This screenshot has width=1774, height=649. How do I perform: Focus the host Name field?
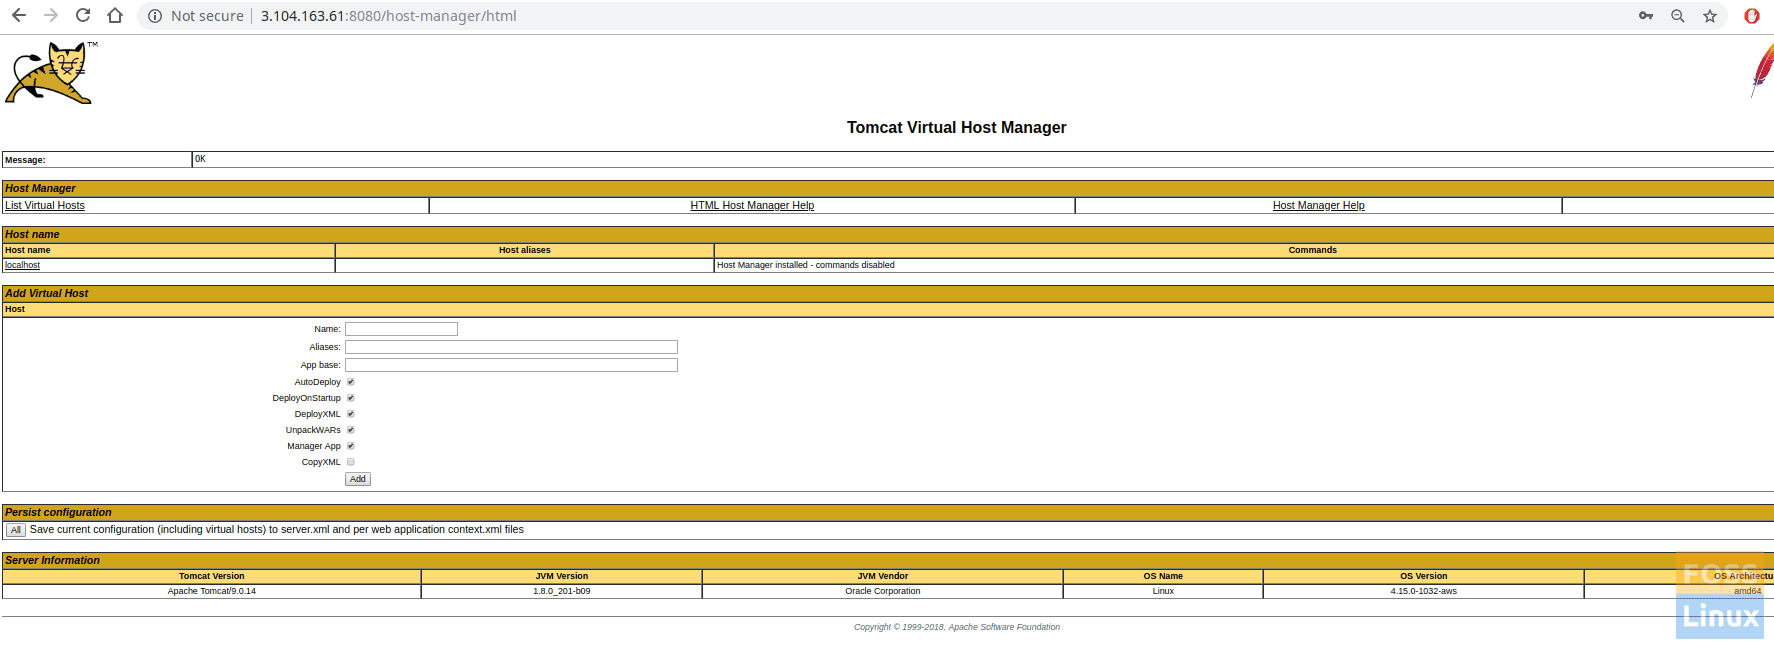pos(401,329)
